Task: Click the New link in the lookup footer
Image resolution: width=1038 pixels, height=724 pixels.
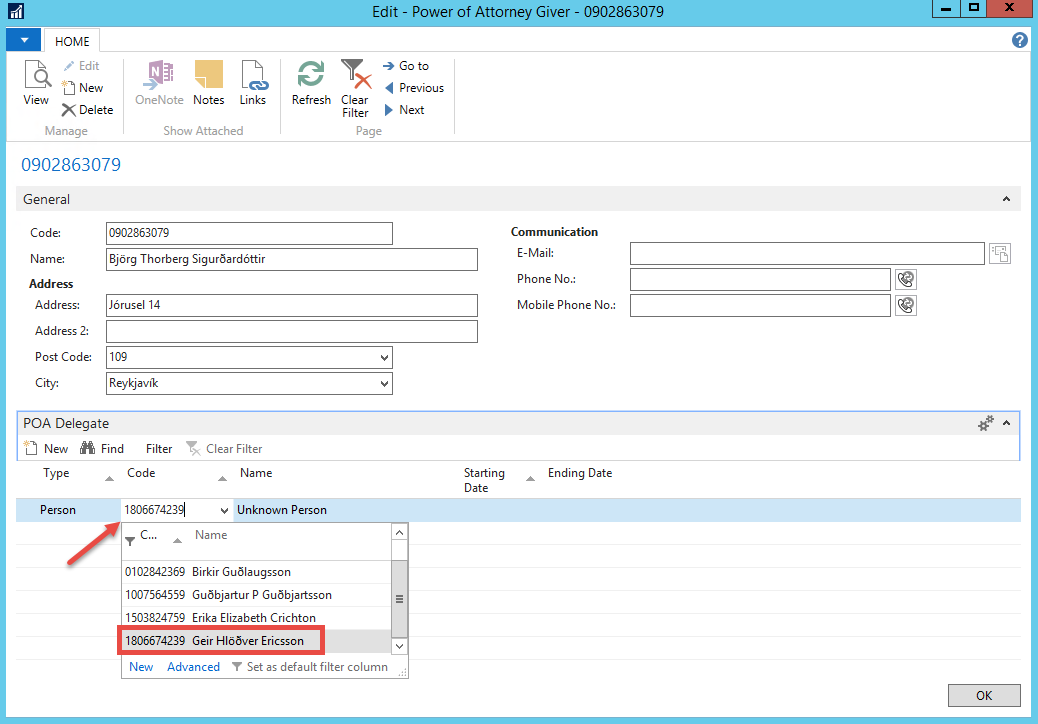Action: [x=141, y=667]
